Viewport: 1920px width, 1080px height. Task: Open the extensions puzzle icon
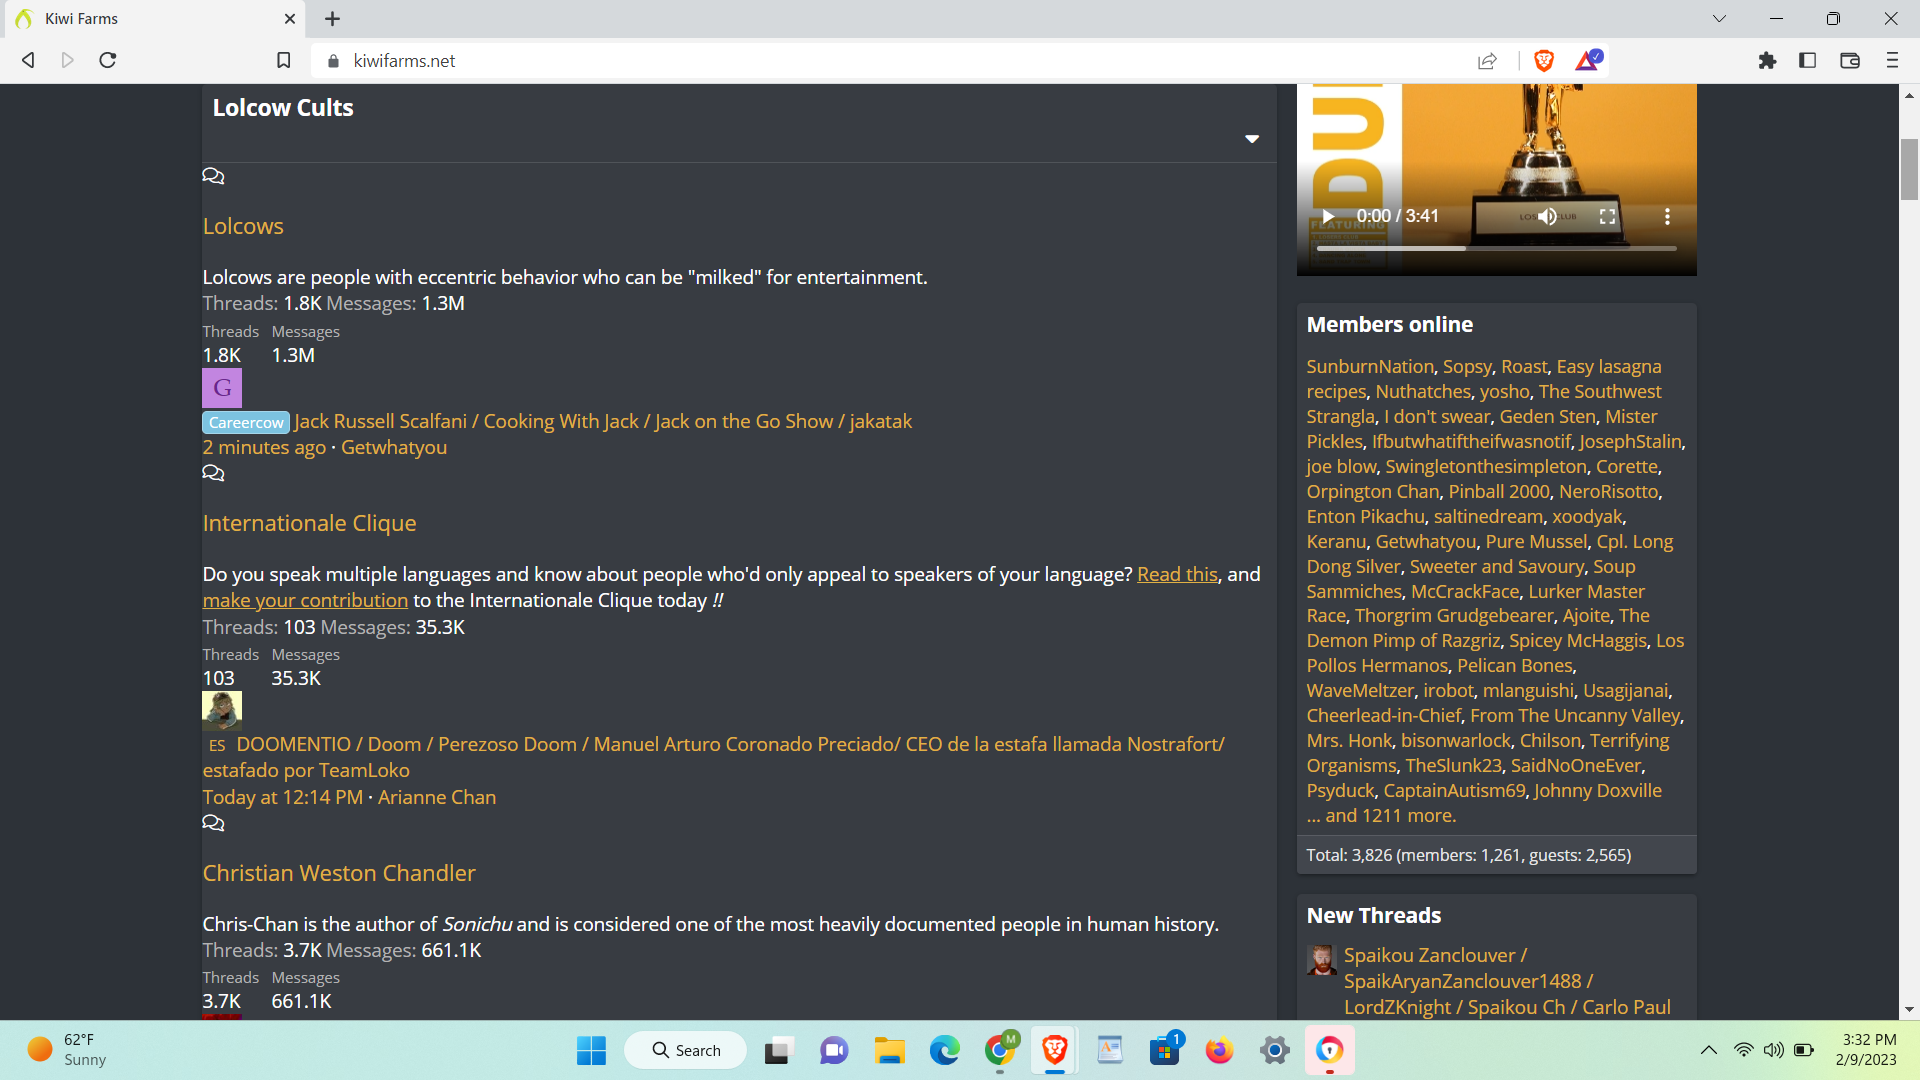tap(1767, 61)
